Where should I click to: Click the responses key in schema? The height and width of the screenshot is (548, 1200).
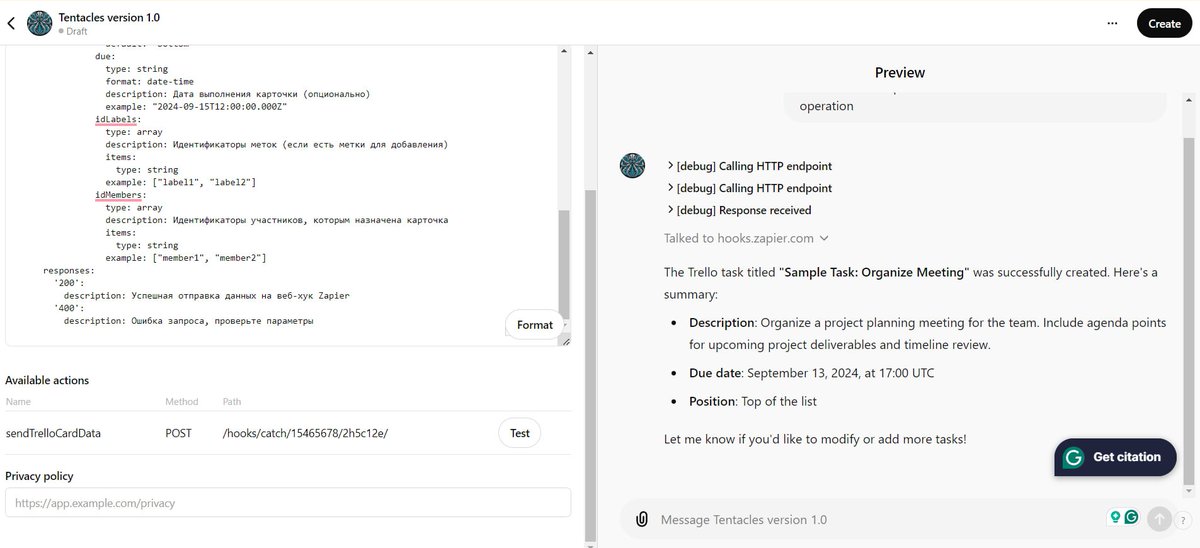69,270
